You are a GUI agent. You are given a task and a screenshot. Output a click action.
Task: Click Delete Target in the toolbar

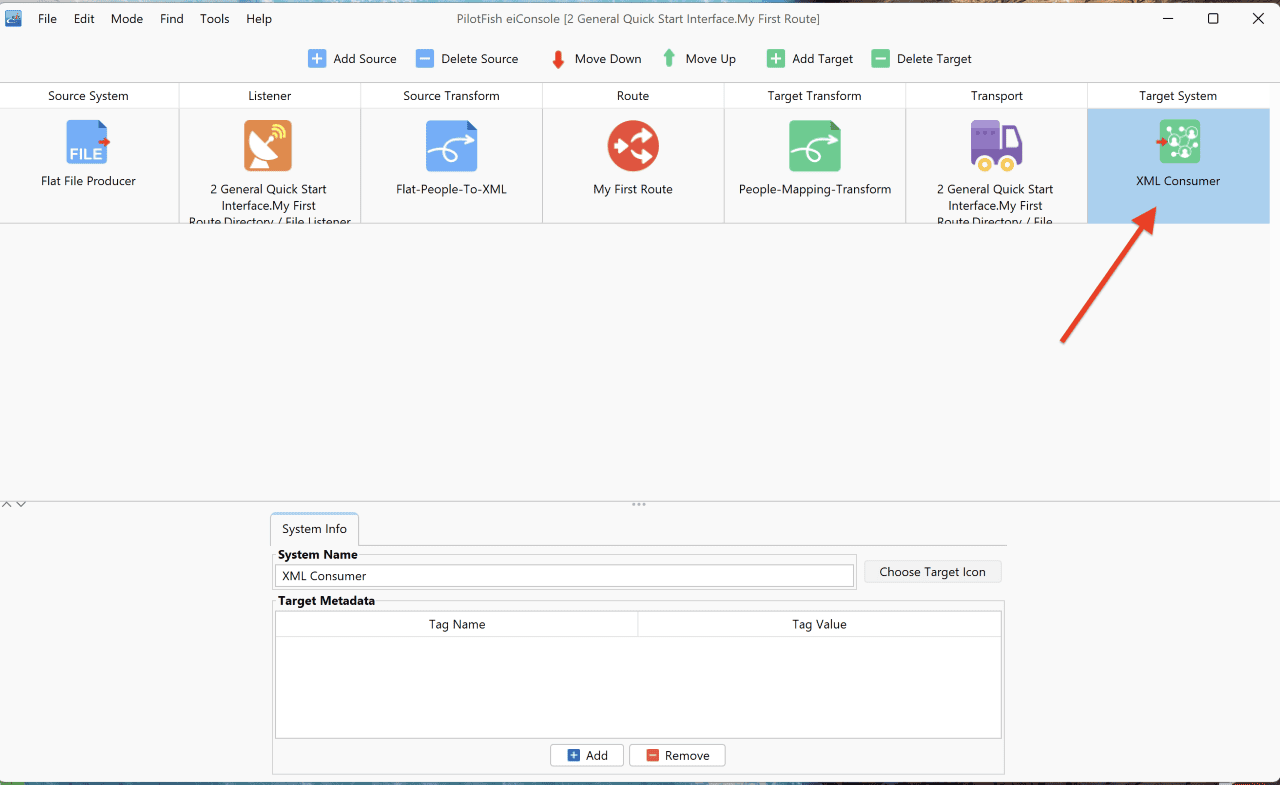(922, 59)
